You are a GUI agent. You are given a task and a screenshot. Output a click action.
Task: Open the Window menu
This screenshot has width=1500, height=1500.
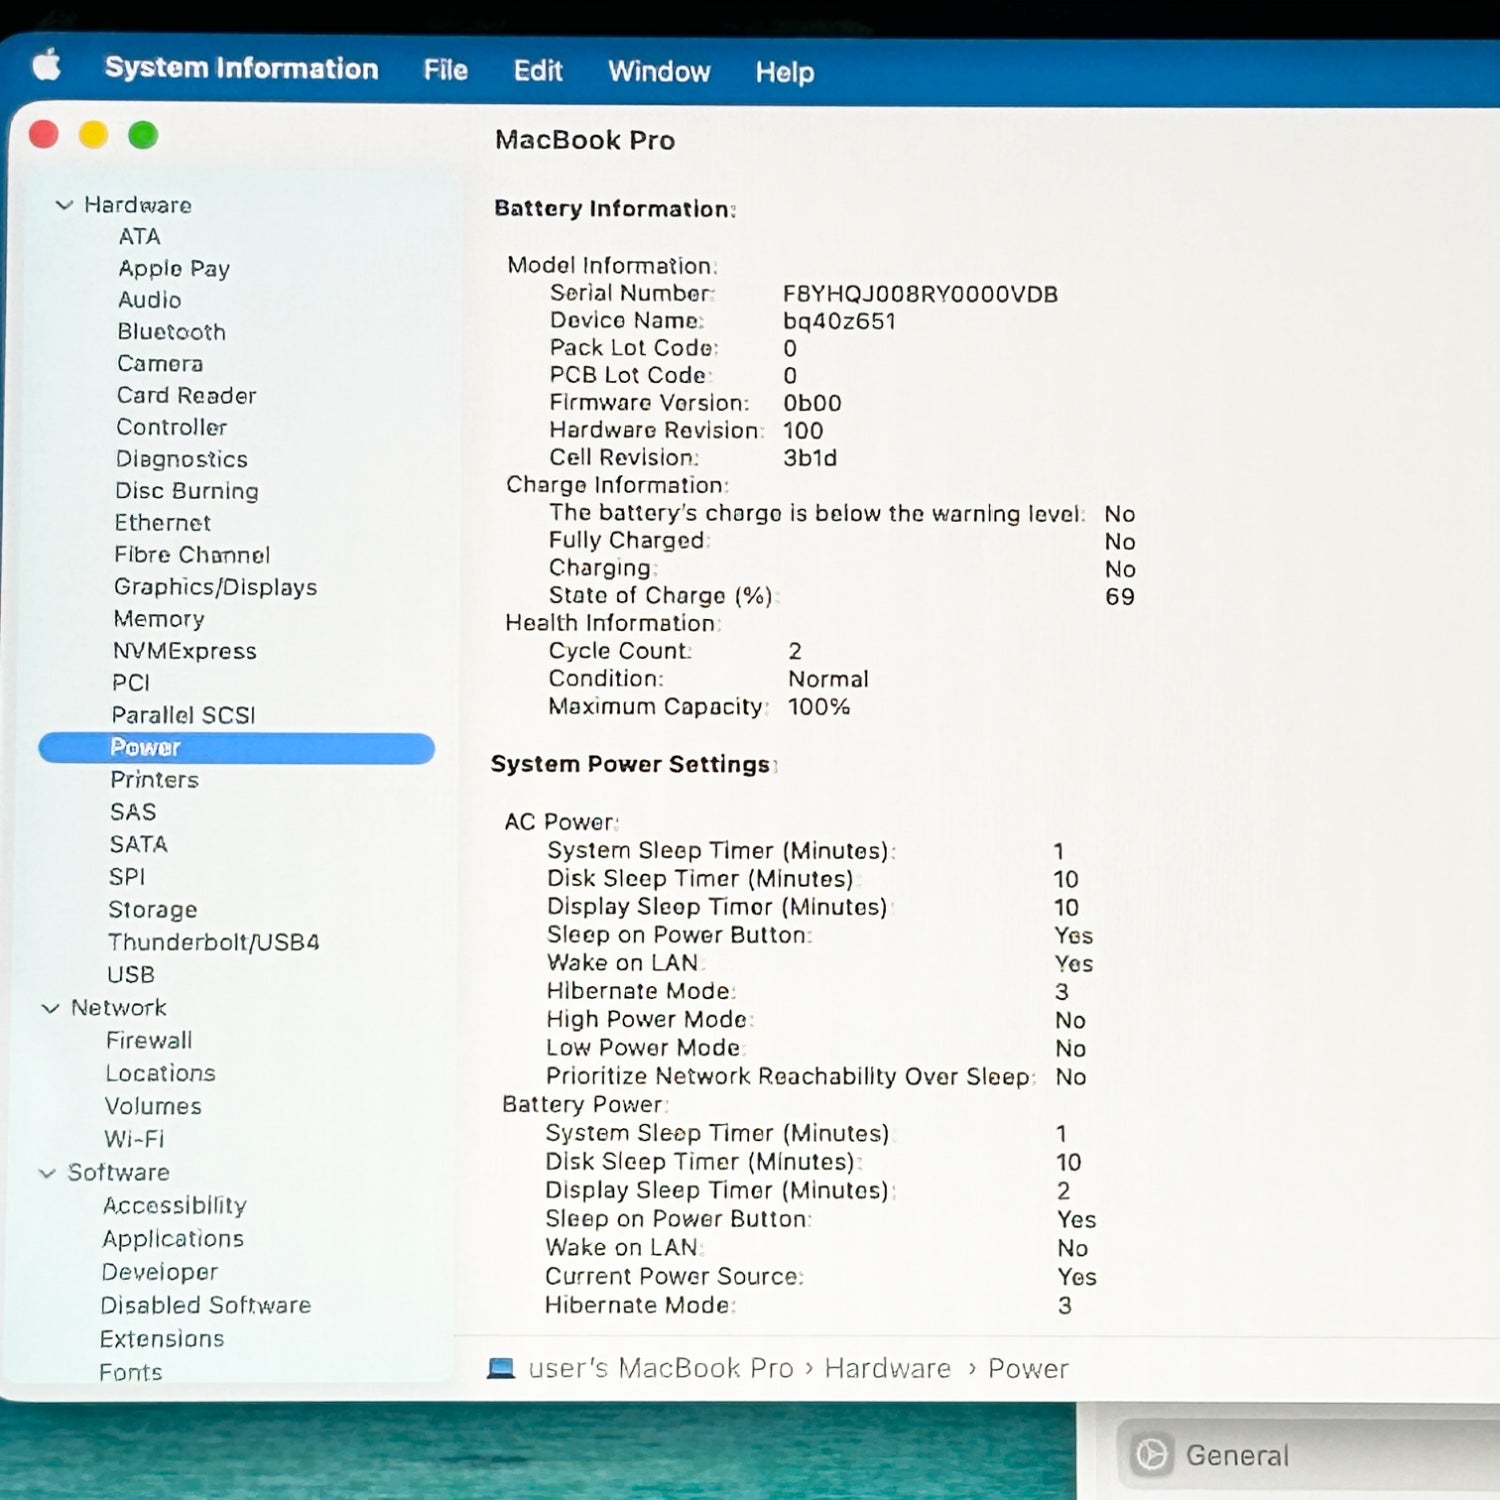(659, 72)
